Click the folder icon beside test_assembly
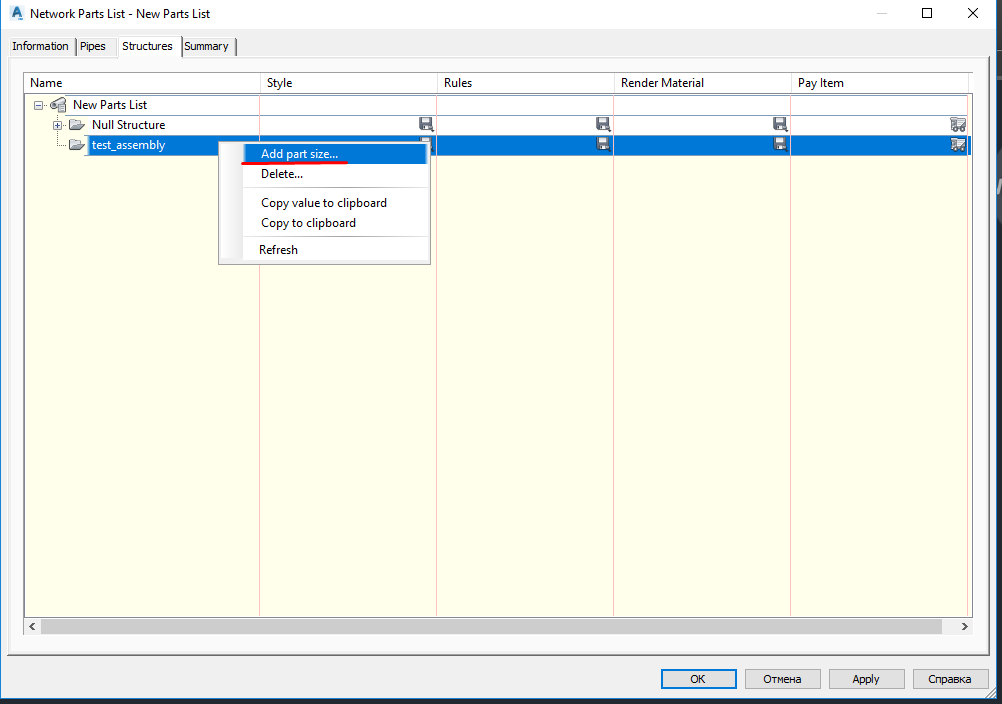The height and width of the screenshot is (704, 1002). 76,144
